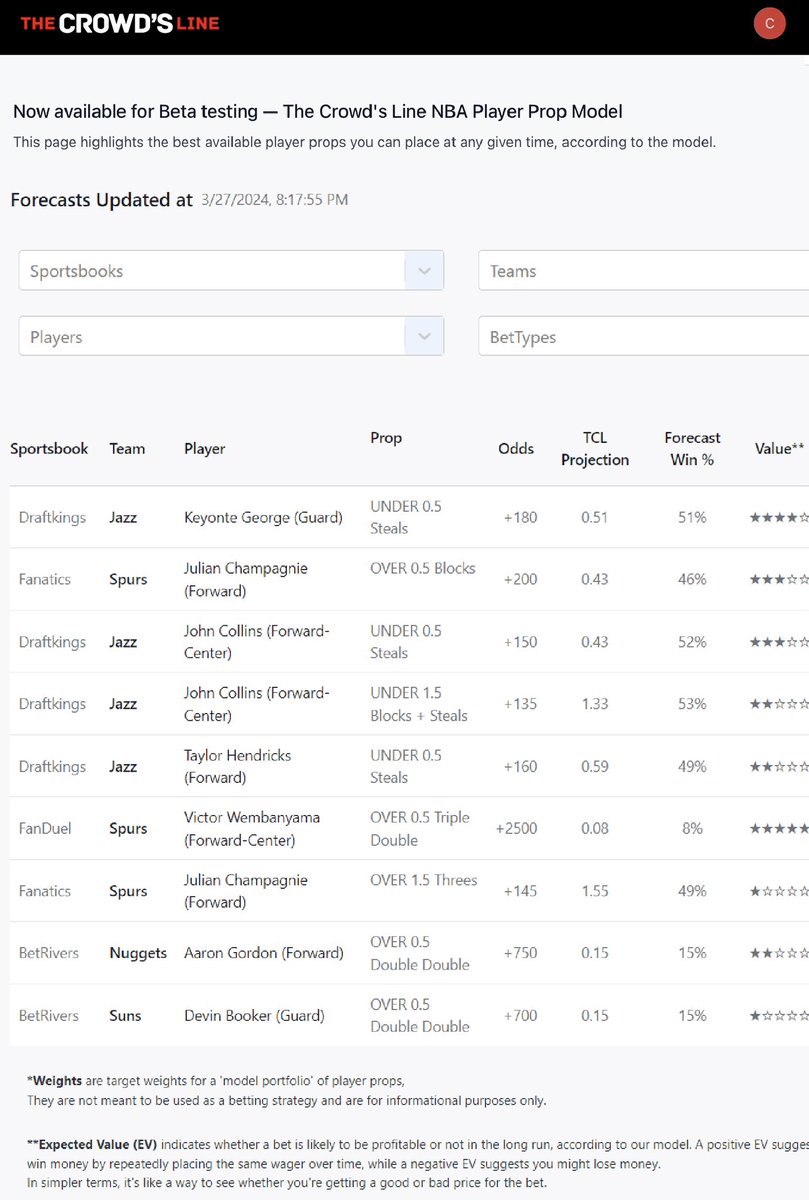Click star rating for Devin Booker row
Image resolution: width=809 pixels, height=1200 pixels.
tap(779, 1016)
